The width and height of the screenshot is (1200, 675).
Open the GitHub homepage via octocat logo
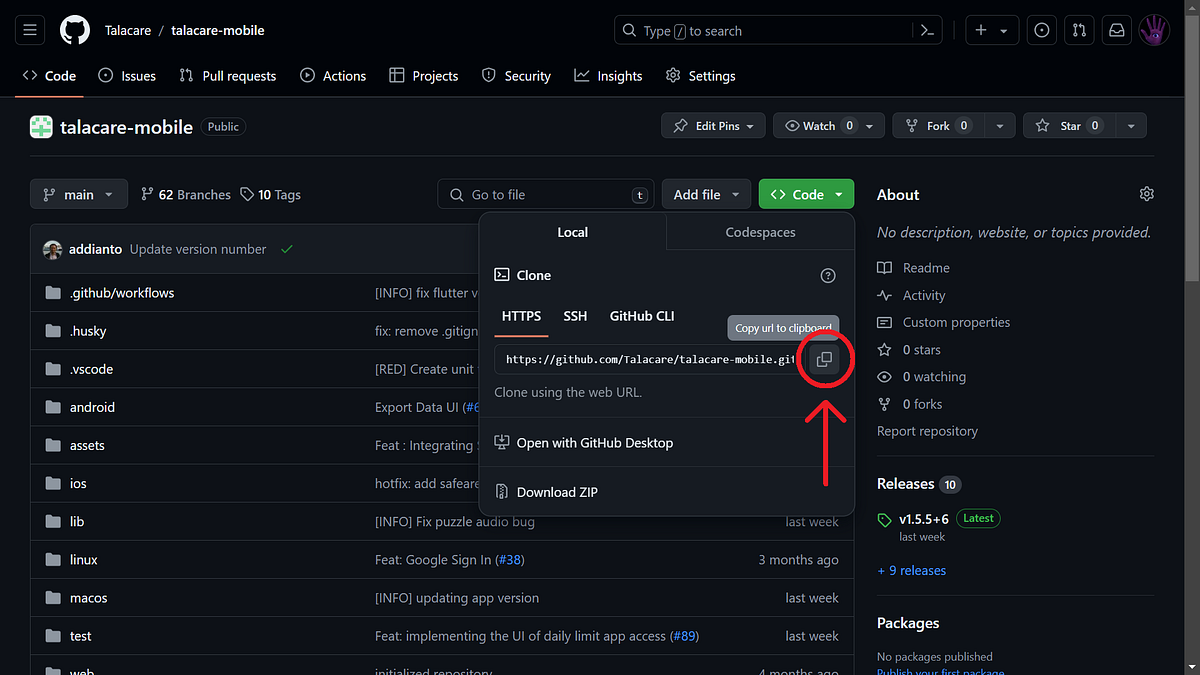74,30
